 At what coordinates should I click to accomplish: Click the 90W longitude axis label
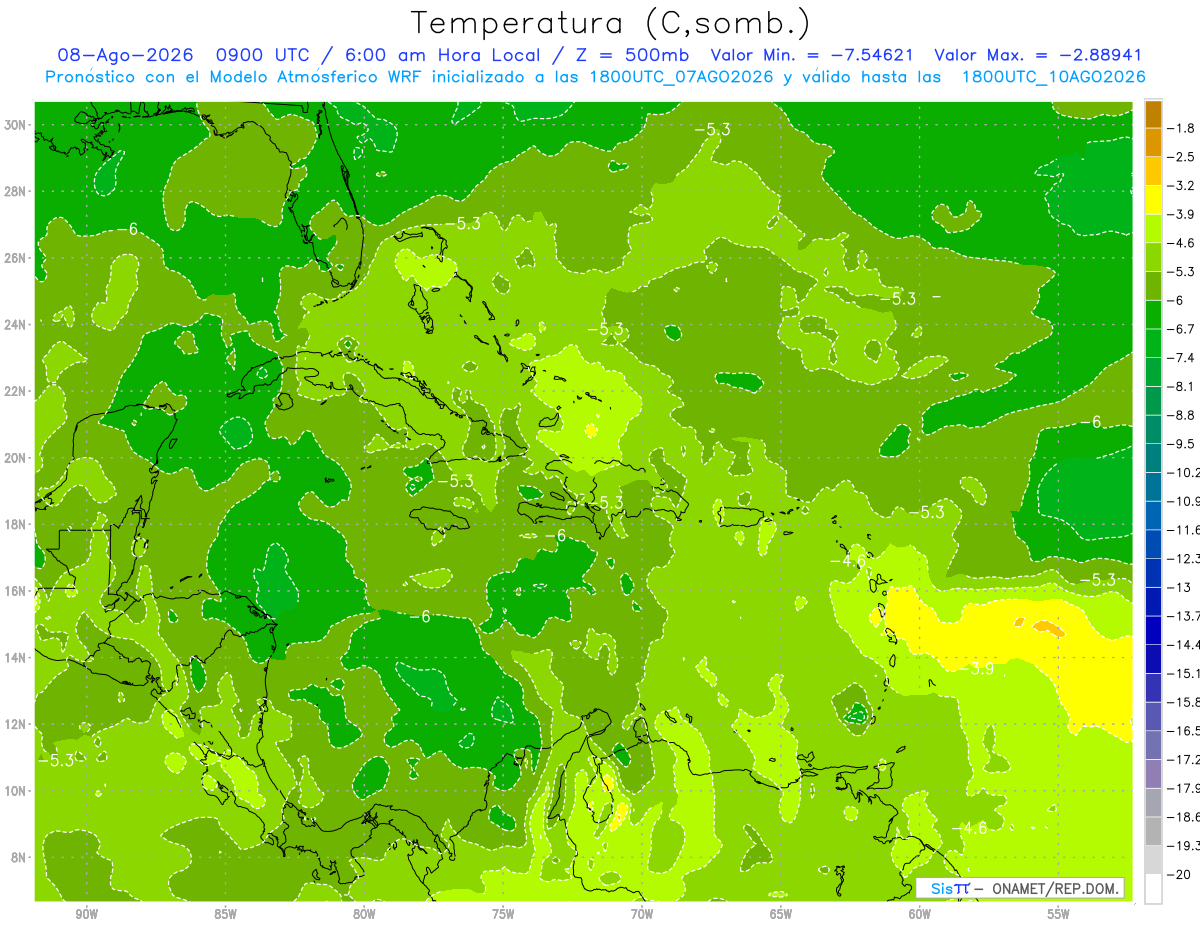point(87,914)
